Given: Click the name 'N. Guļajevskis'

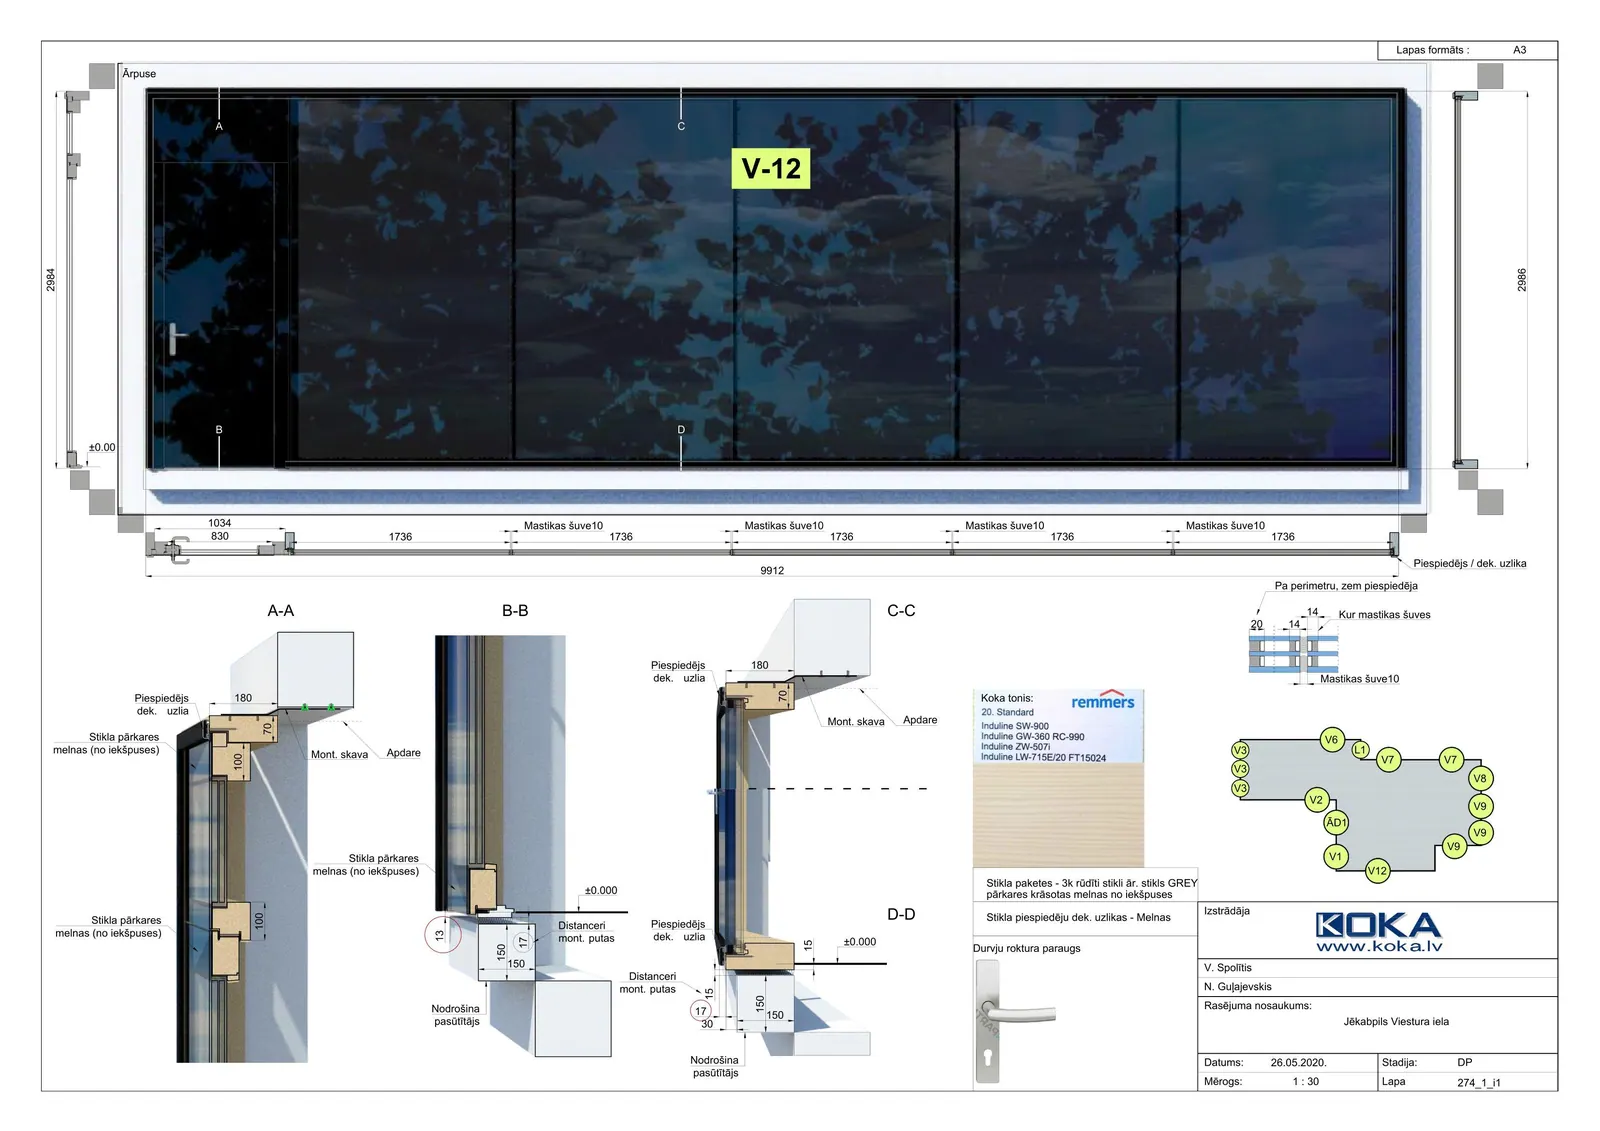Looking at the screenshot, I should [x=1238, y=987].
